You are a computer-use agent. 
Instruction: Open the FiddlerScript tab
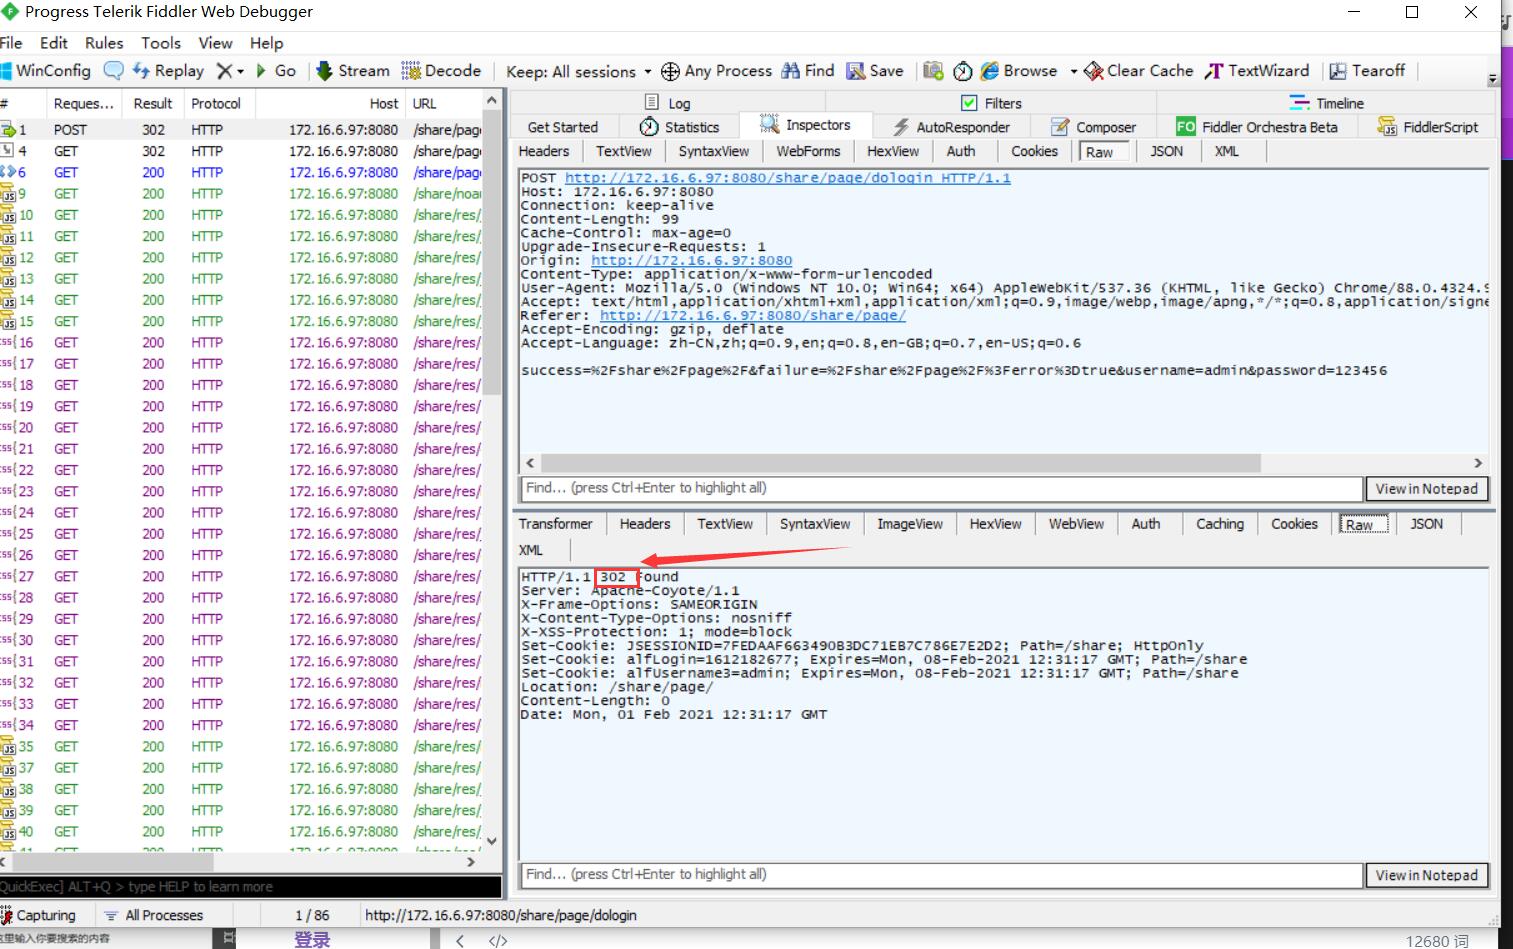tap(1427, 127)
